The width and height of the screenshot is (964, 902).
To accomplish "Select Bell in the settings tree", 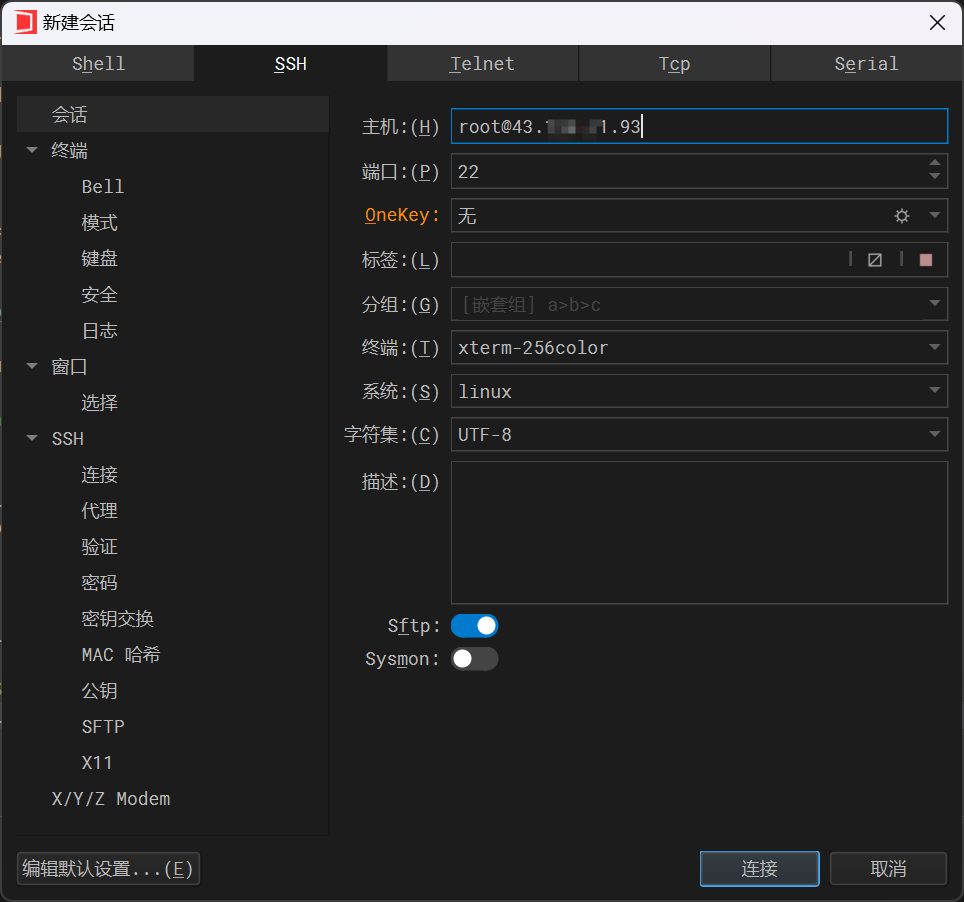I will [x=103, y=186].
